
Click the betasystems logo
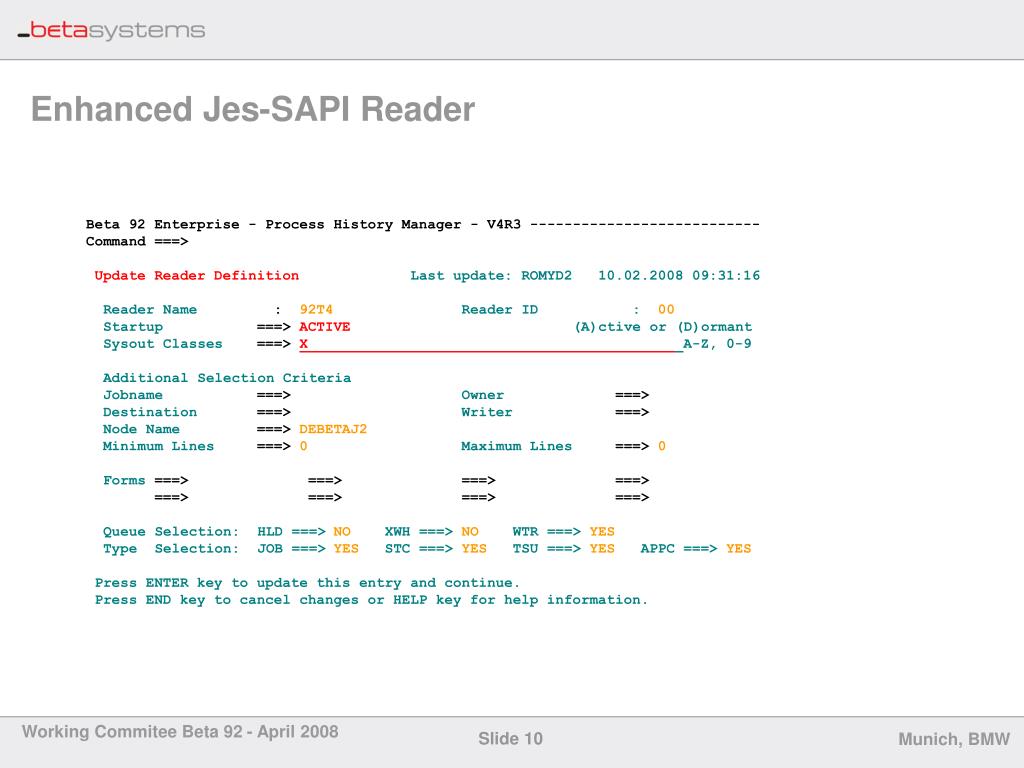pyautogui.click(x=111, y=30)
